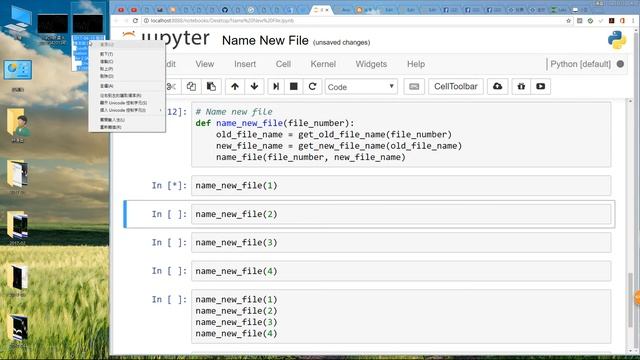Click the kernel status circle indicator
The width and height of the screenshot is (640, 360).
pyautogui.click(x=620, y=64)
